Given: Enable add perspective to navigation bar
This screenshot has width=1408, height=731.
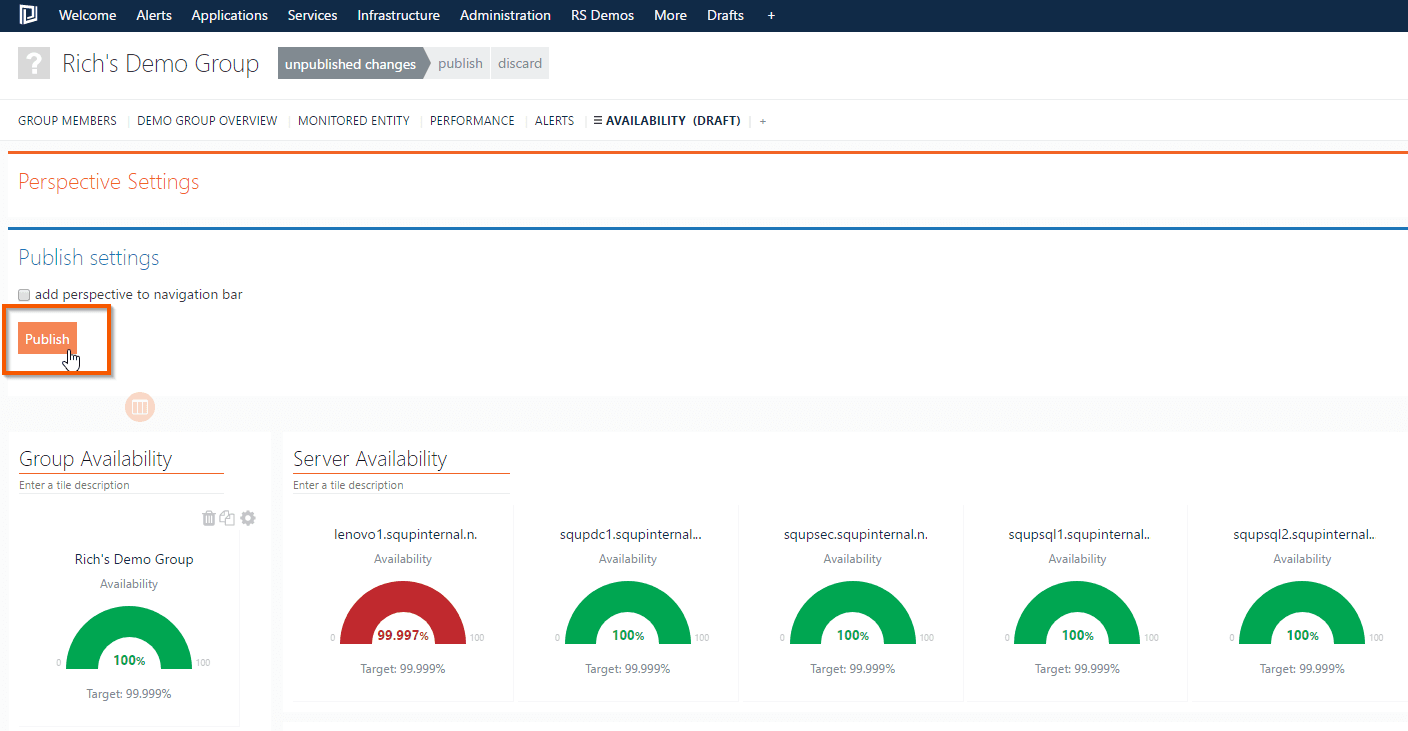Looking at the screenshot, I should click(25, 295).
